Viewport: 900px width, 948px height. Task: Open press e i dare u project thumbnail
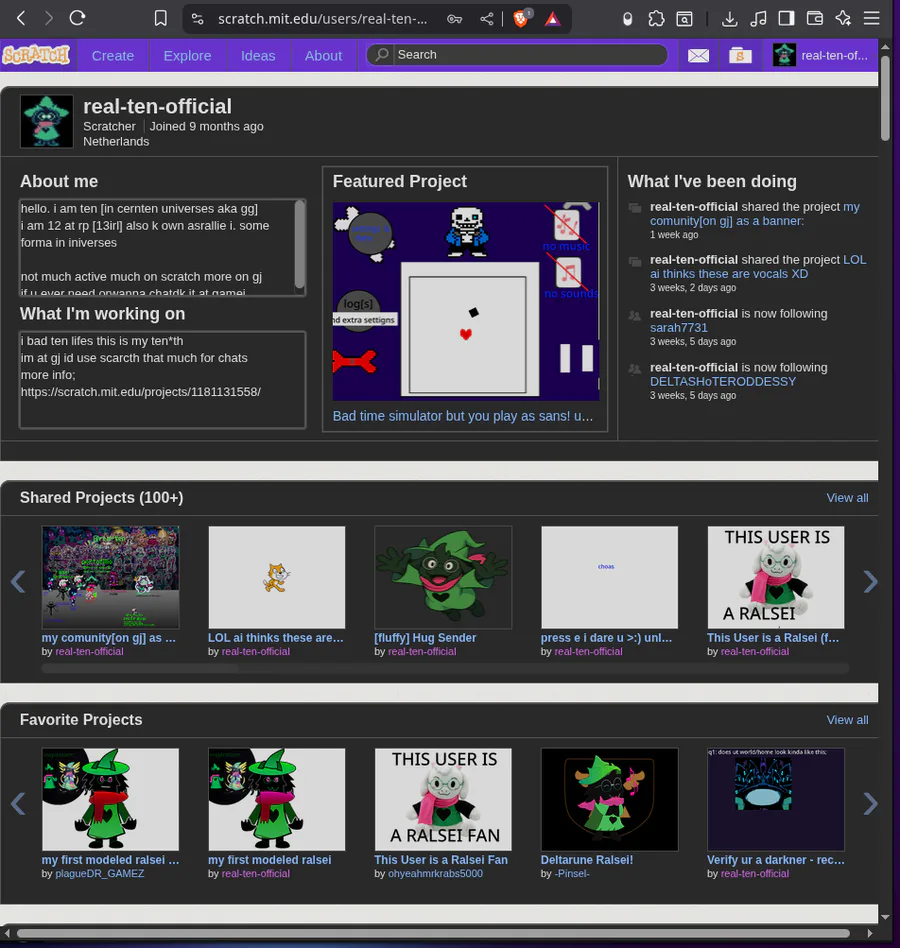(x=609, y=577)
